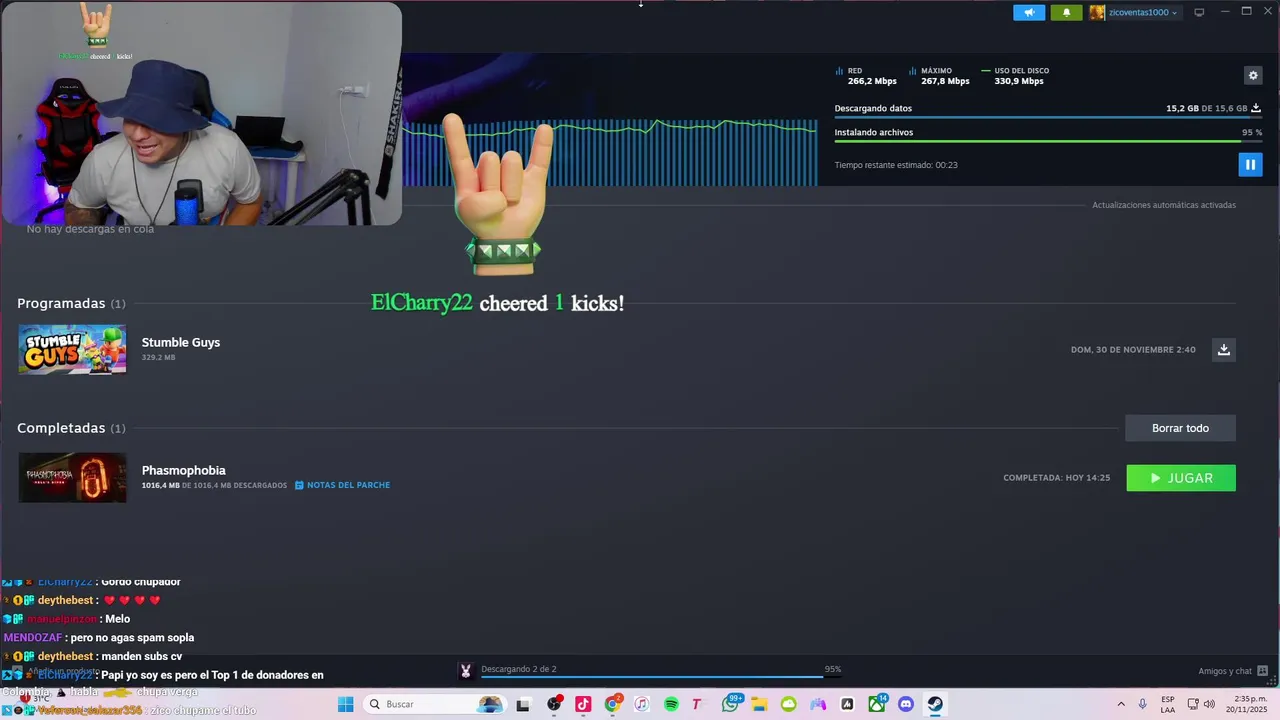Click the download throughput graph
The height and width of the screenshot is (720, 1280).
point(610,152)
